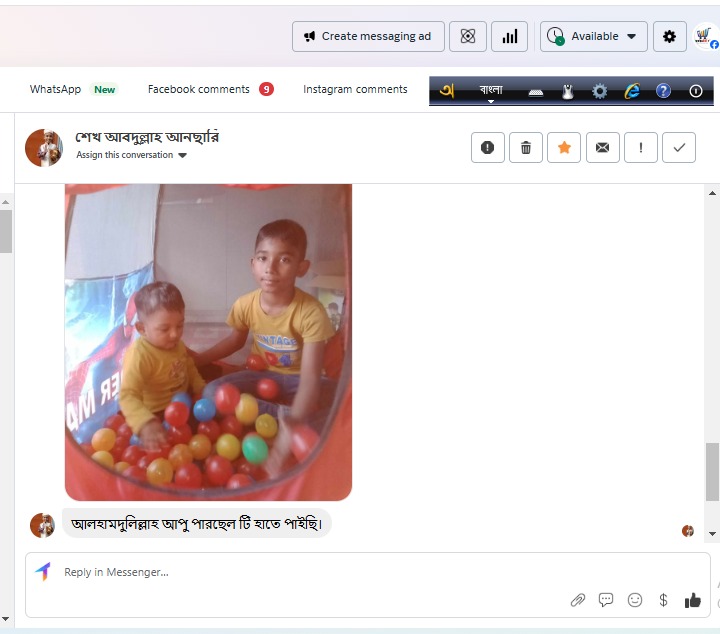Send a thumbs up like
The height and width of the screenshot is (634, 720).
692,600
